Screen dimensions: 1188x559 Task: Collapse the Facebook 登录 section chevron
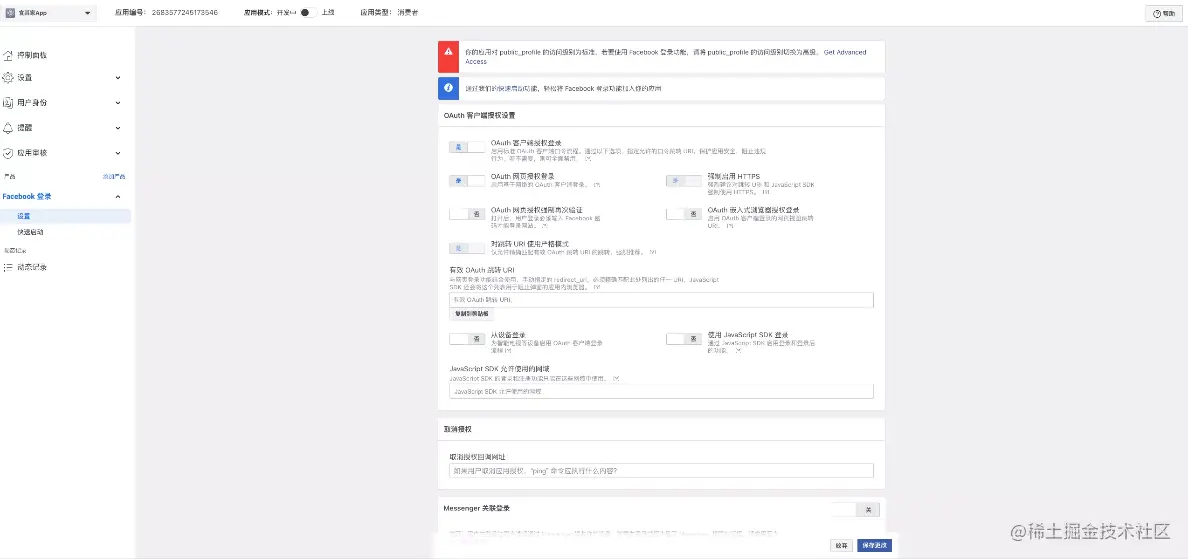pos(117,196)
